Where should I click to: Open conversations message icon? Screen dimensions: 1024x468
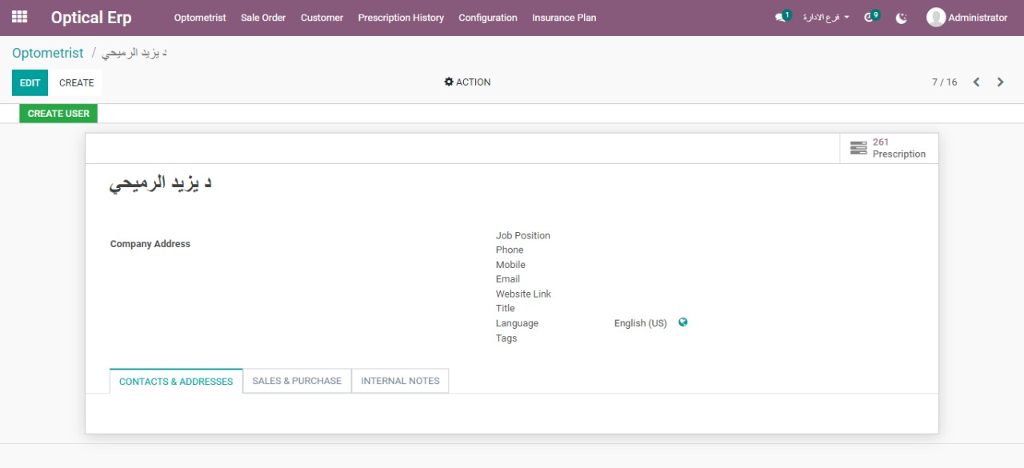(781, 18)
